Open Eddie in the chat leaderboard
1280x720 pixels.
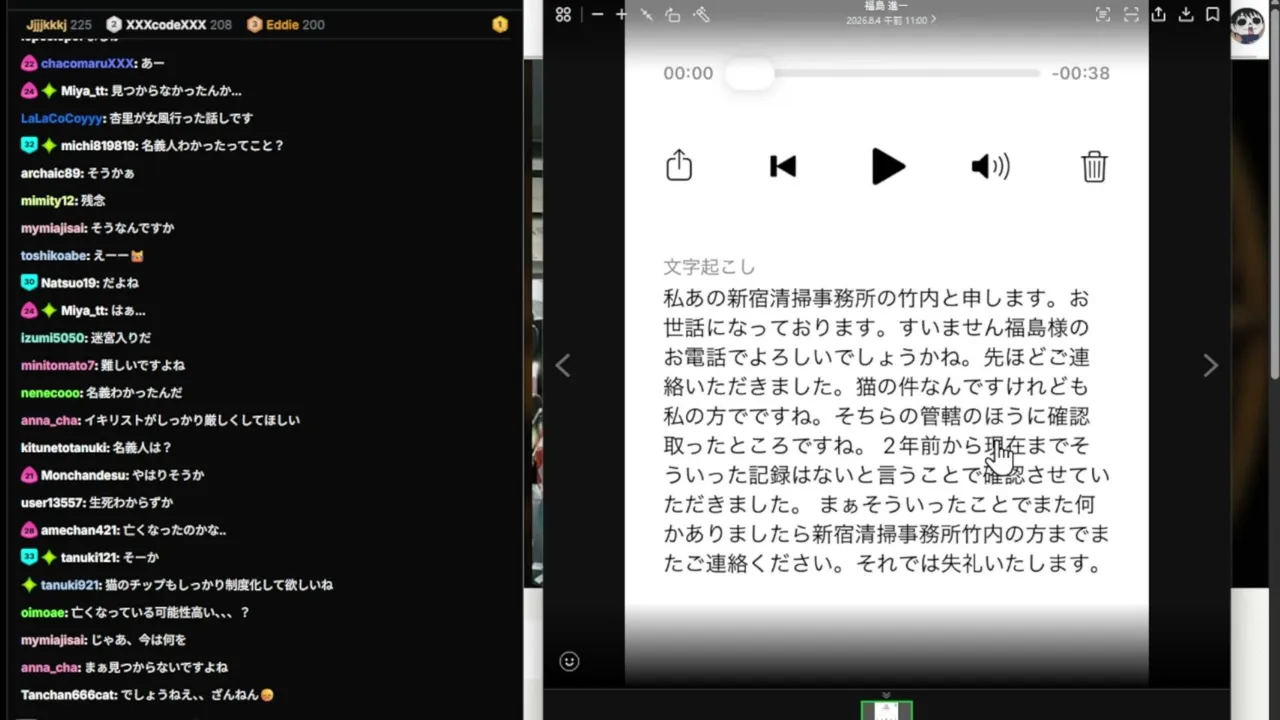(282, 24)
